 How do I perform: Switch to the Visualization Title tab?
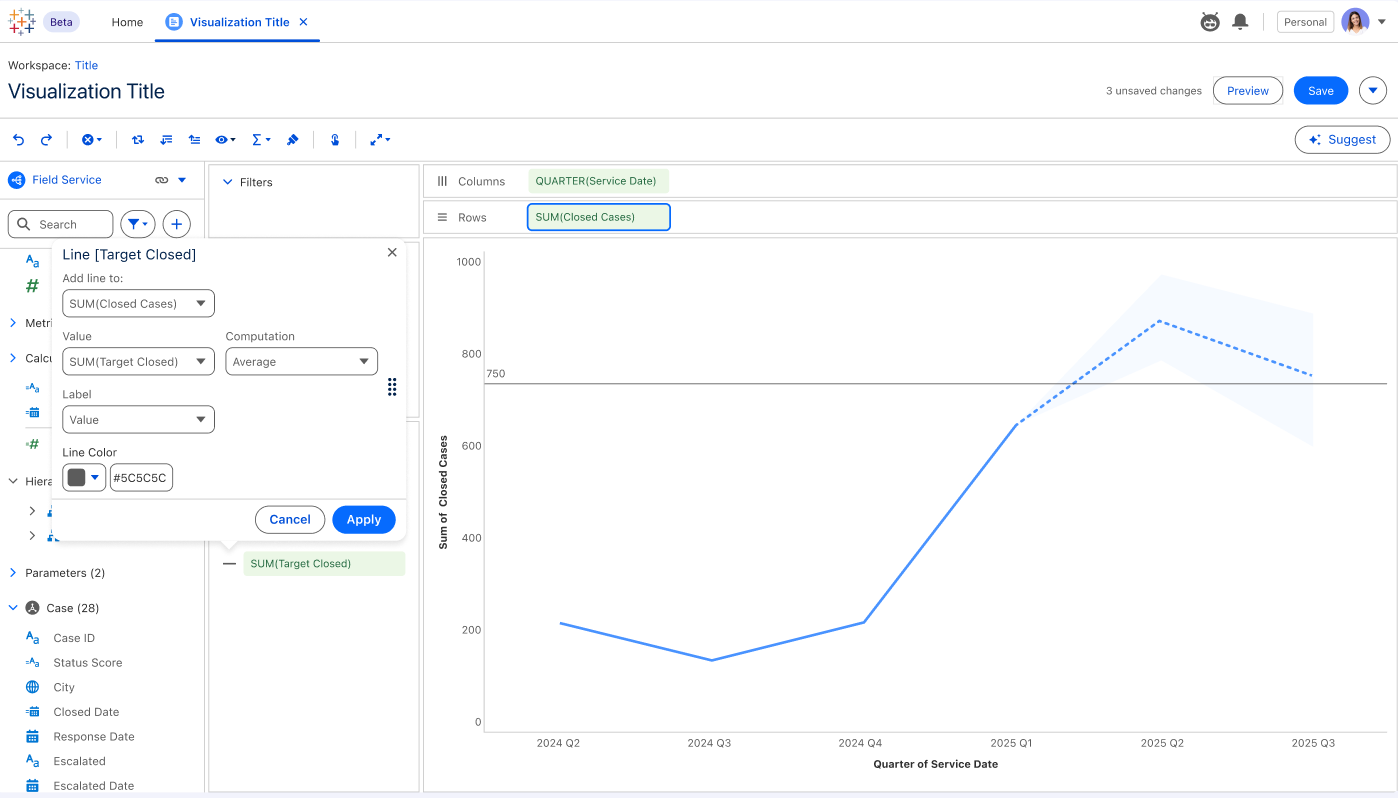point(238,22)
